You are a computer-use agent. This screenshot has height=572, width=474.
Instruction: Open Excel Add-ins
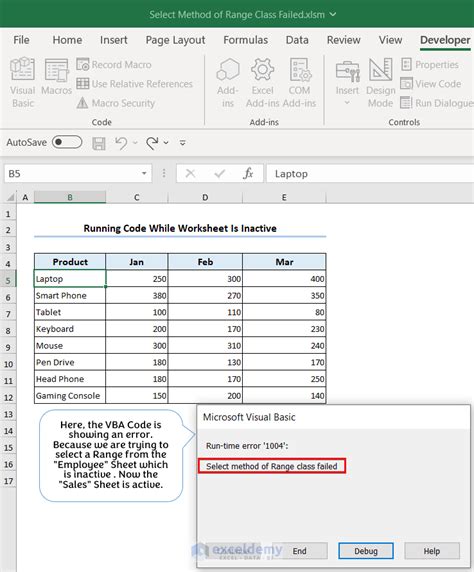tap(262, 82)
